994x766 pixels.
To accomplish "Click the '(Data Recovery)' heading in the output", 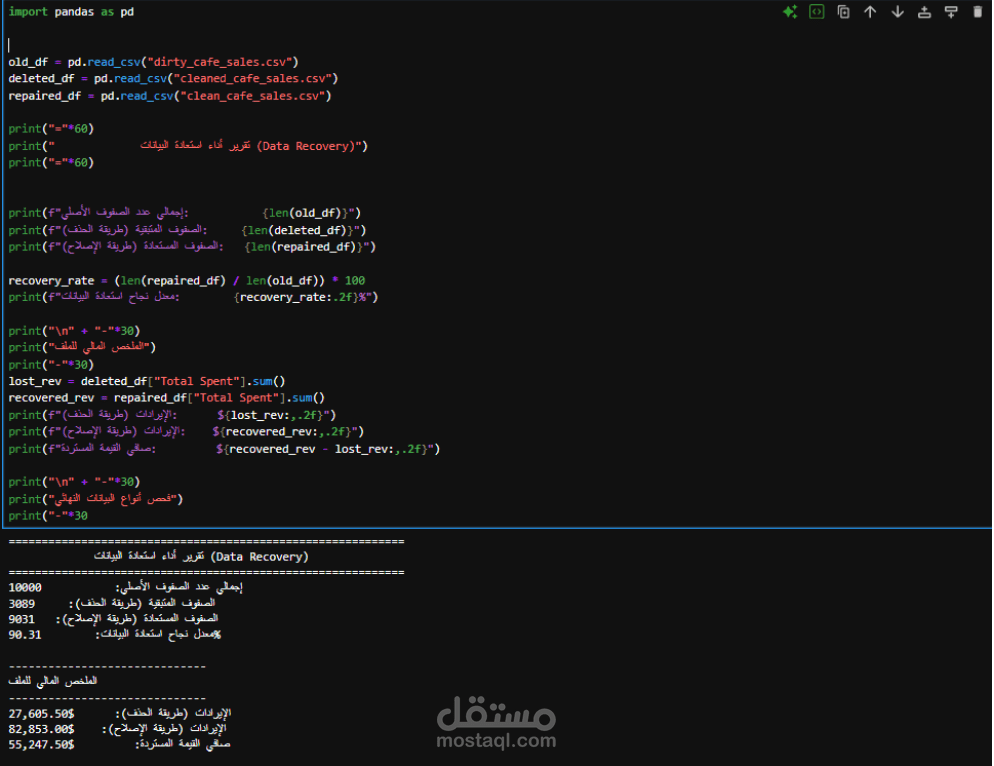I will pyautogui.click(x=259, y=557).
